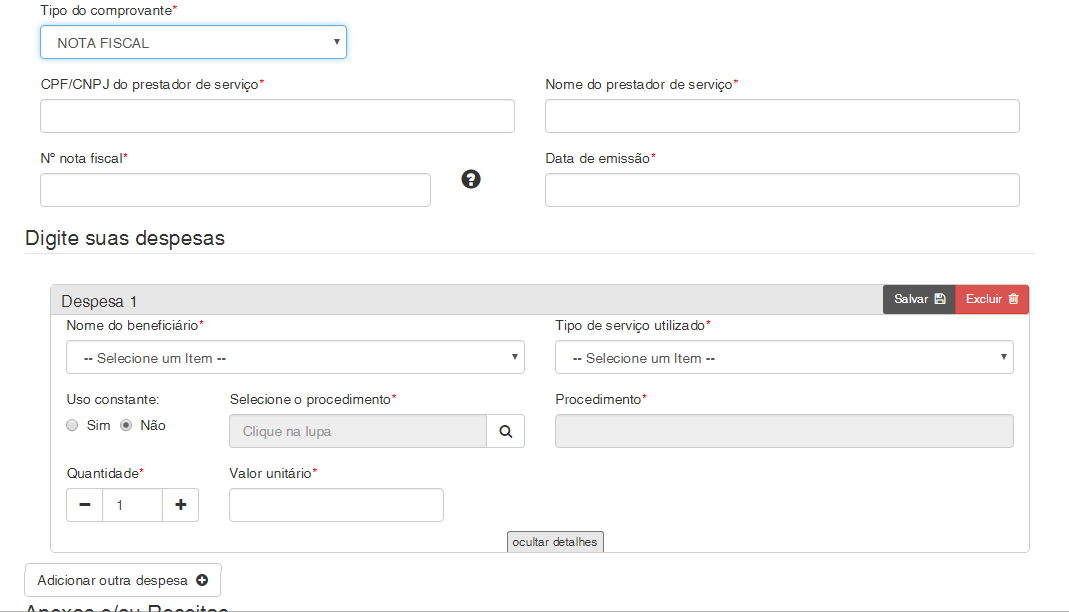Focus the CPF/CNPJ do prestador field
1069x612 pixels.
[277, 116]
